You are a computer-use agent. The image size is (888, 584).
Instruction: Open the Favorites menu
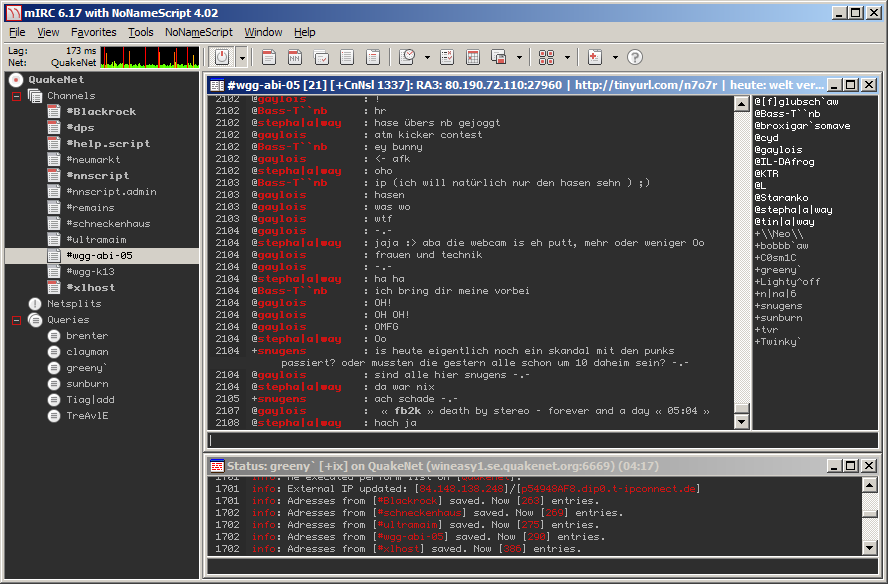pos(93,32)
